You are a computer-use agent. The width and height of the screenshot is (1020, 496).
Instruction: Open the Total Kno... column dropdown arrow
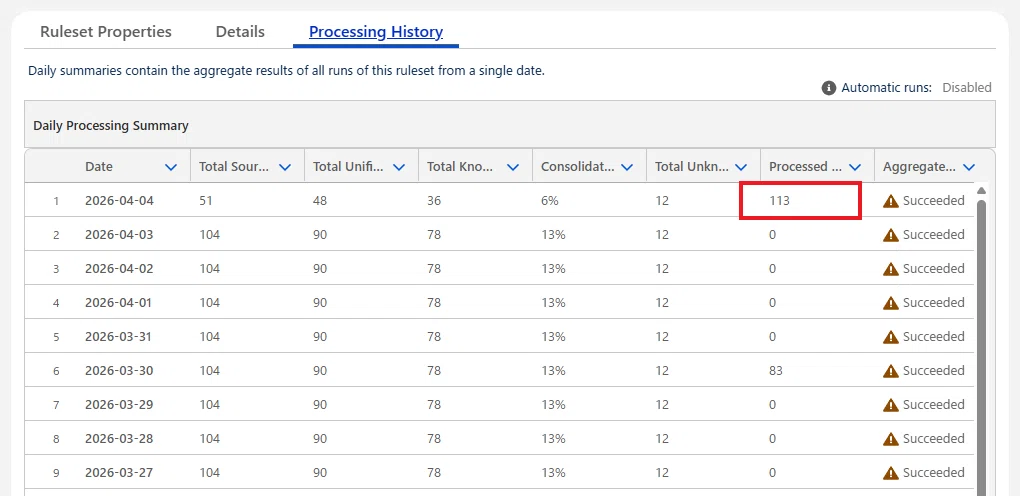point(513,167)
